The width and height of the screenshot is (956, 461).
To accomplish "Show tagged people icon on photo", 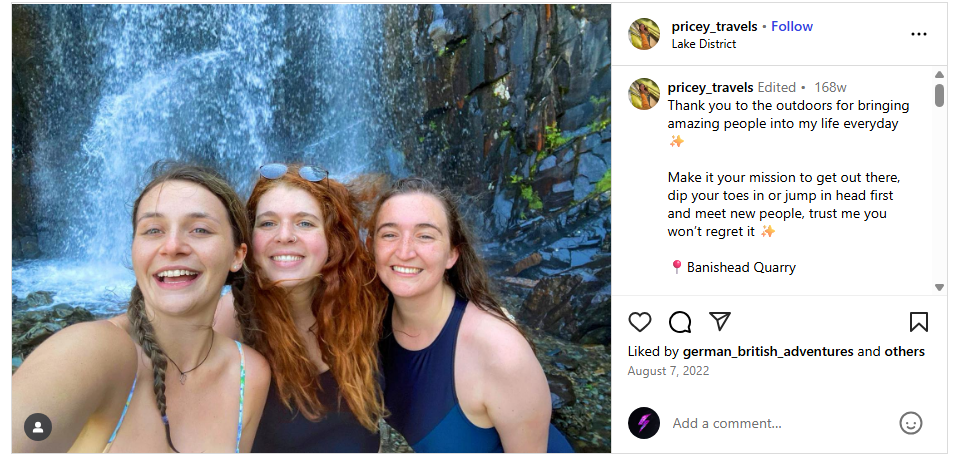I will (38, 427).
